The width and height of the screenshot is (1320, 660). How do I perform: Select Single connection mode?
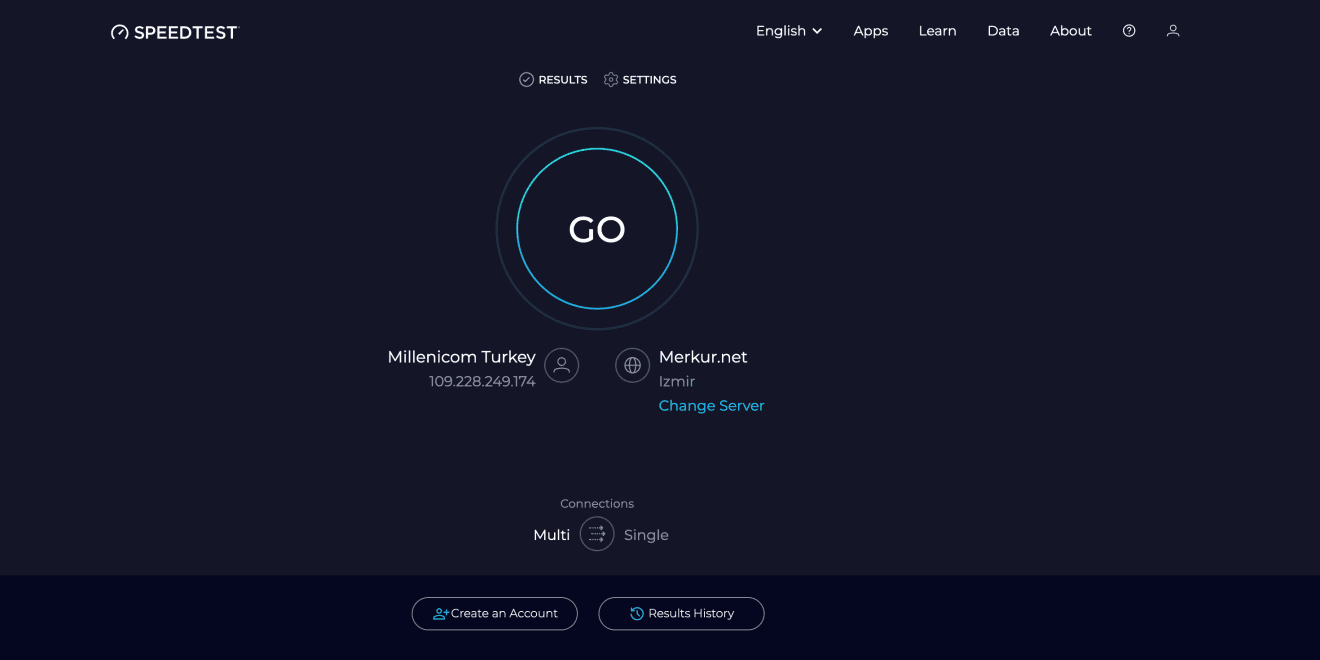tap(646, 535)
